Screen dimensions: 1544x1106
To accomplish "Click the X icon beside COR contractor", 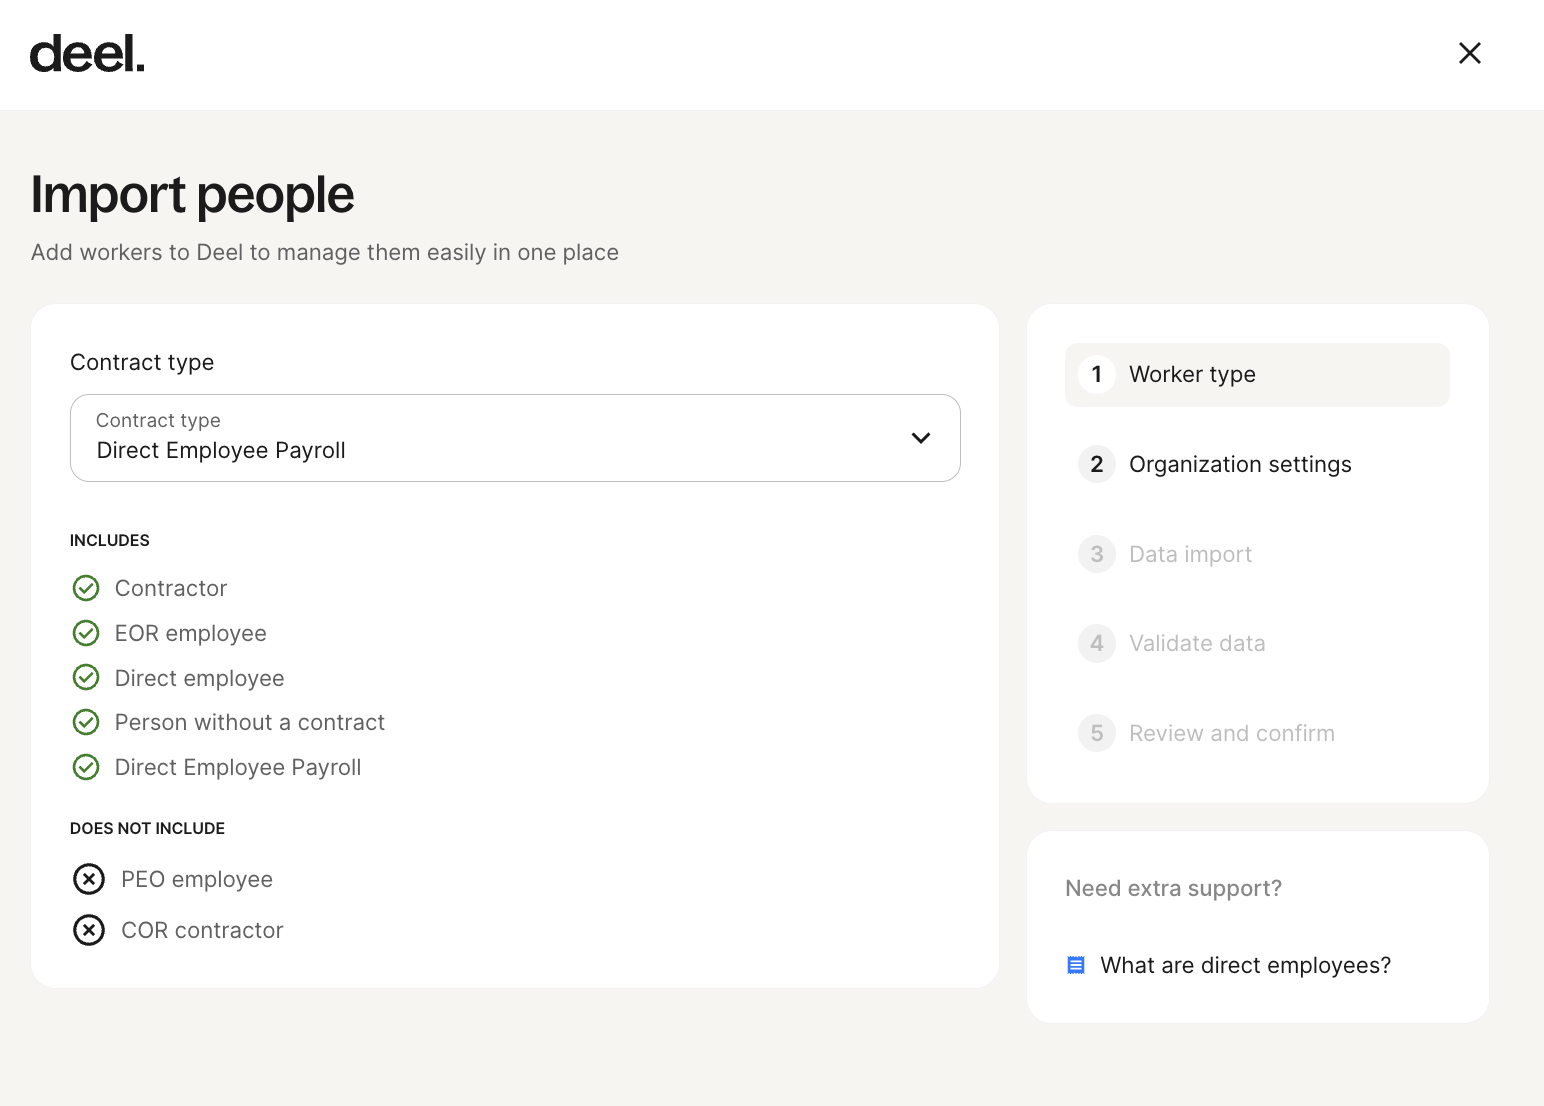I will point(89,930).
